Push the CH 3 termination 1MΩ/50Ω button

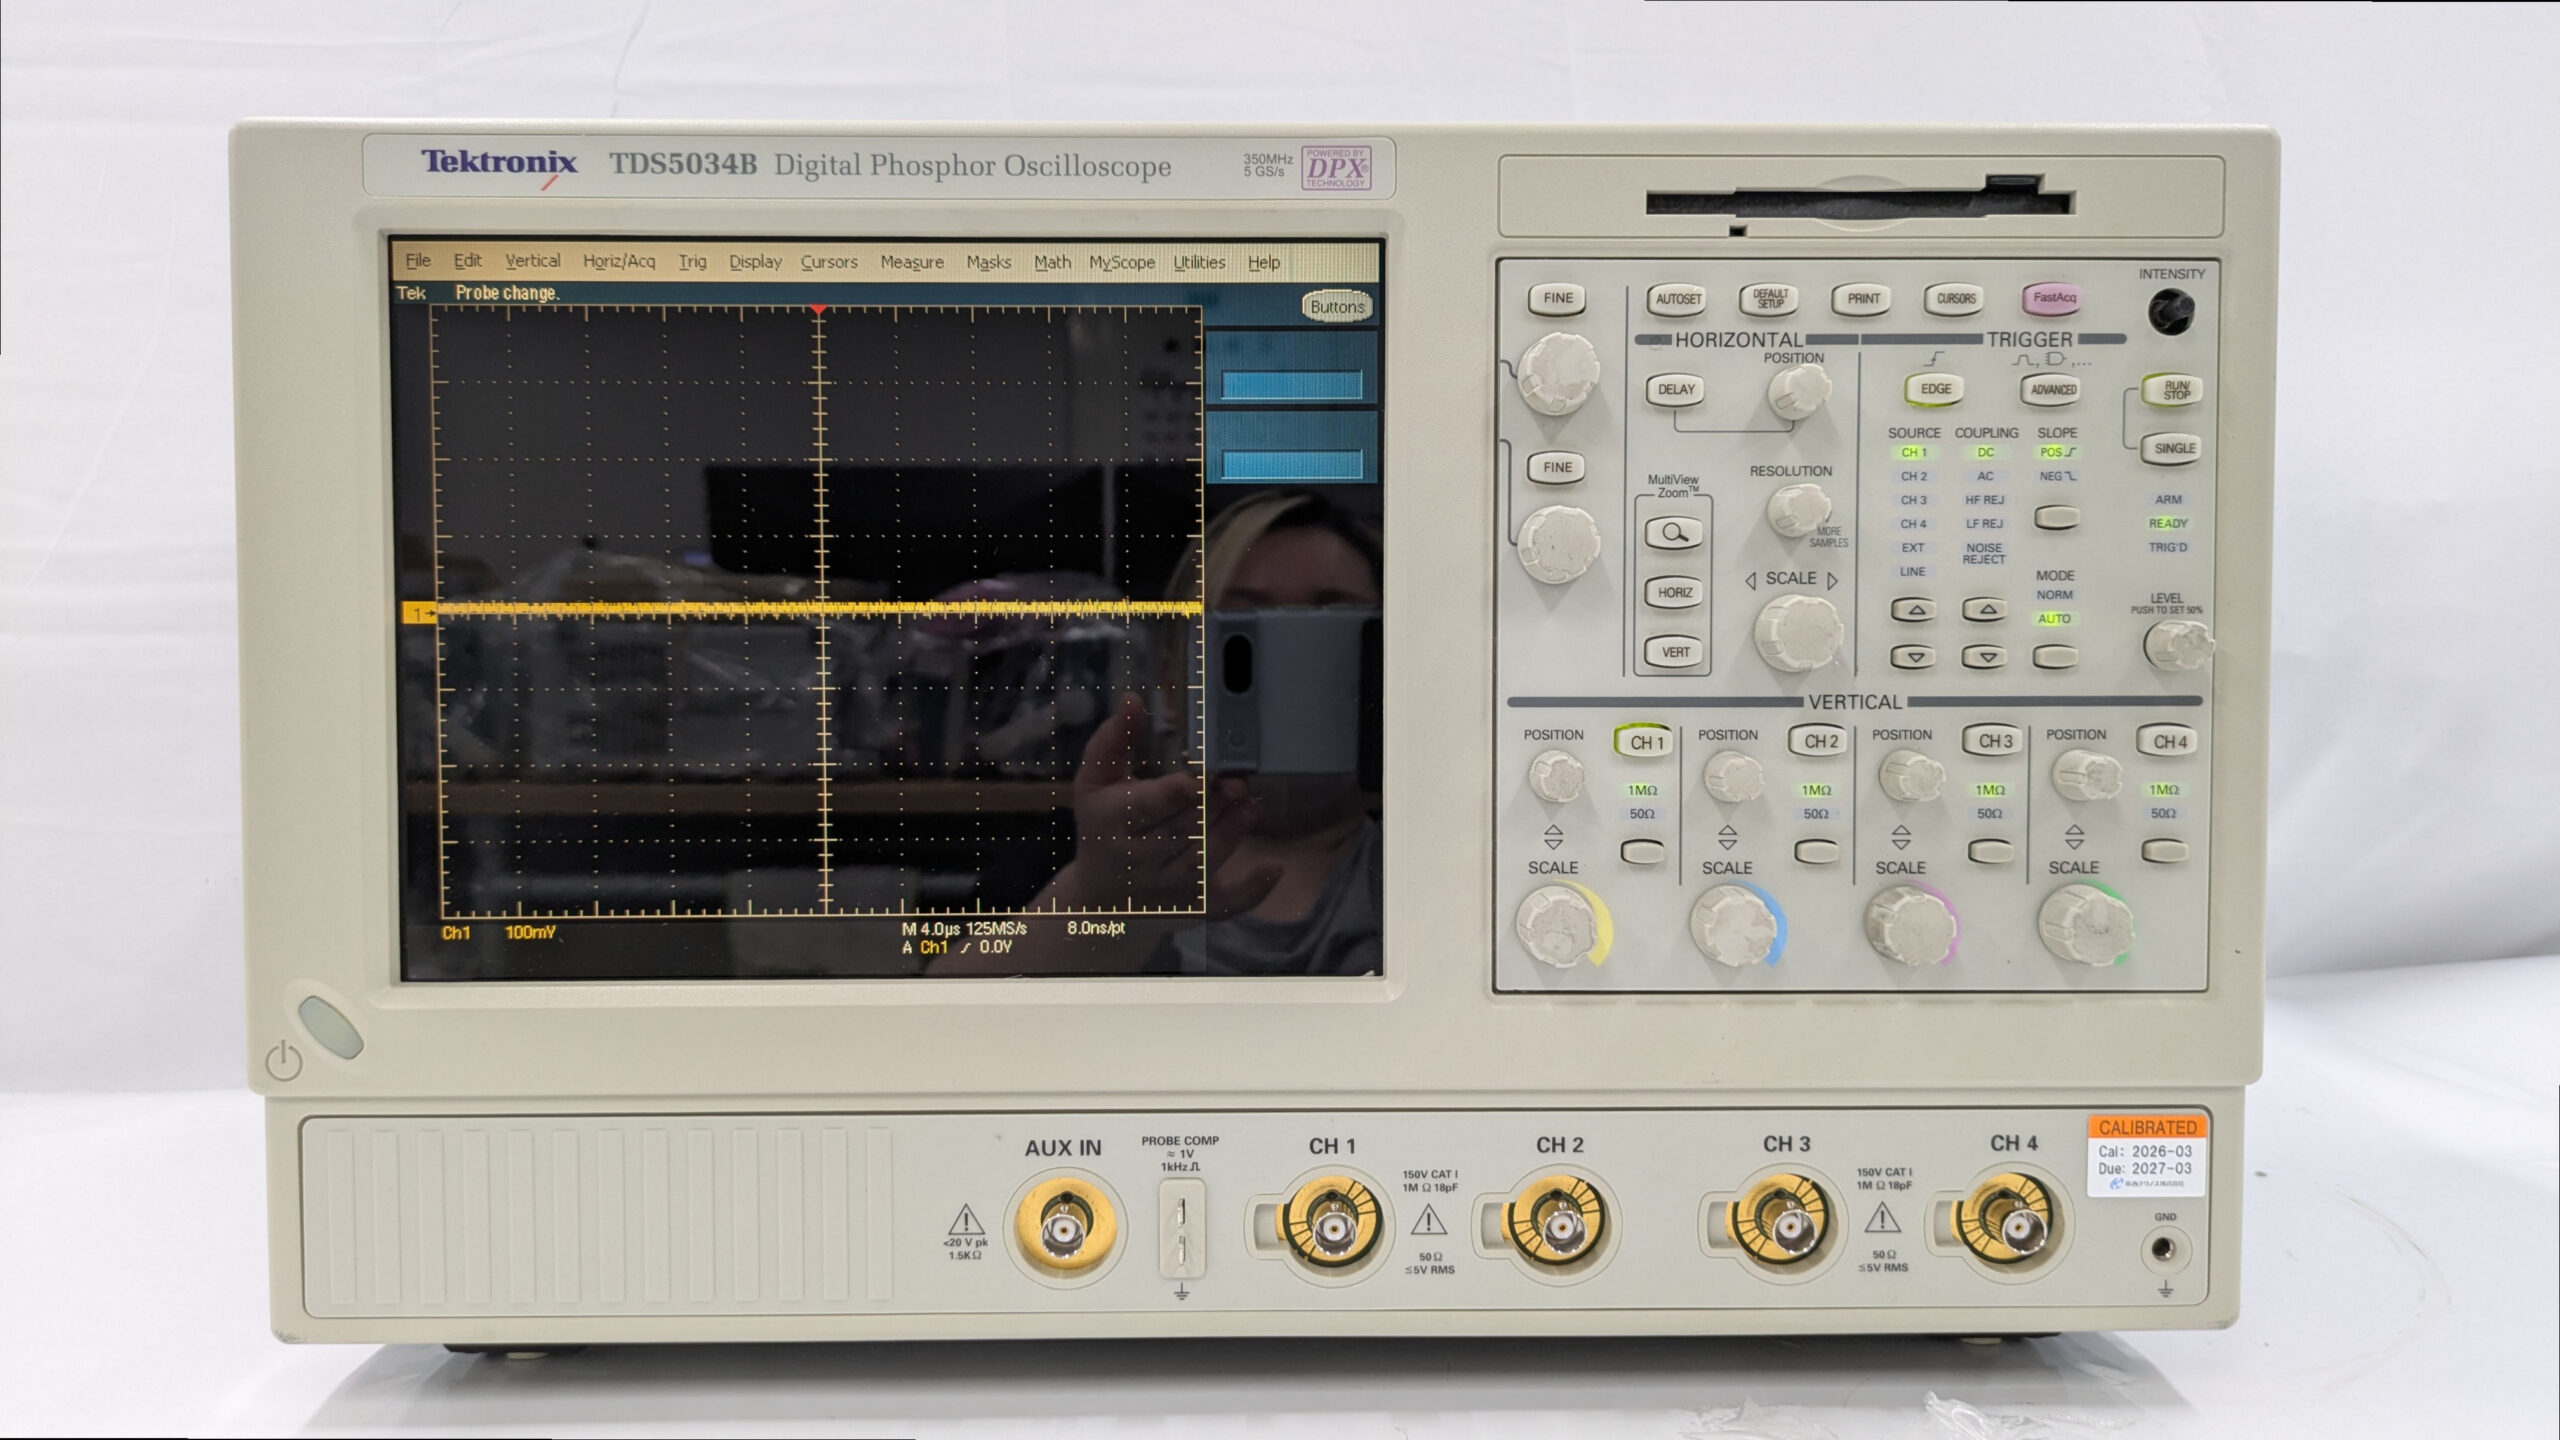(1990, 852)
